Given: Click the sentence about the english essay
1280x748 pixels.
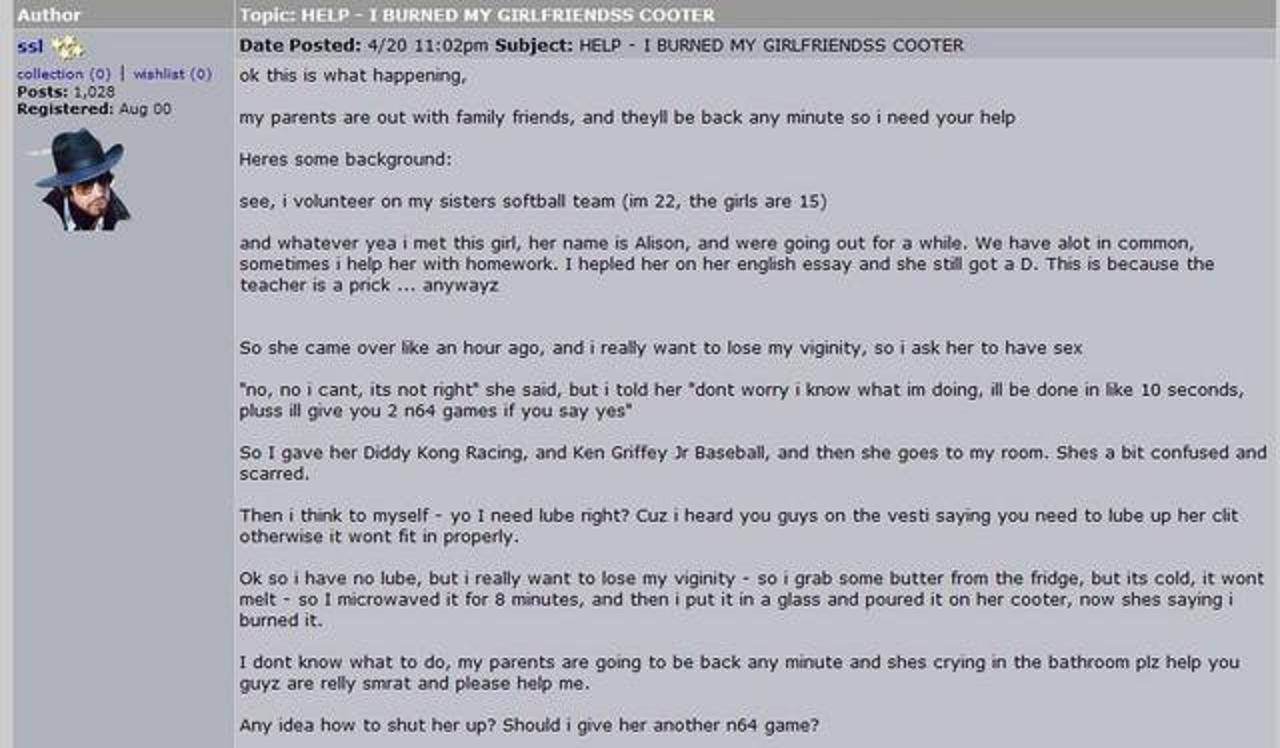Looking at the screenshot, I should click(727, 264).
